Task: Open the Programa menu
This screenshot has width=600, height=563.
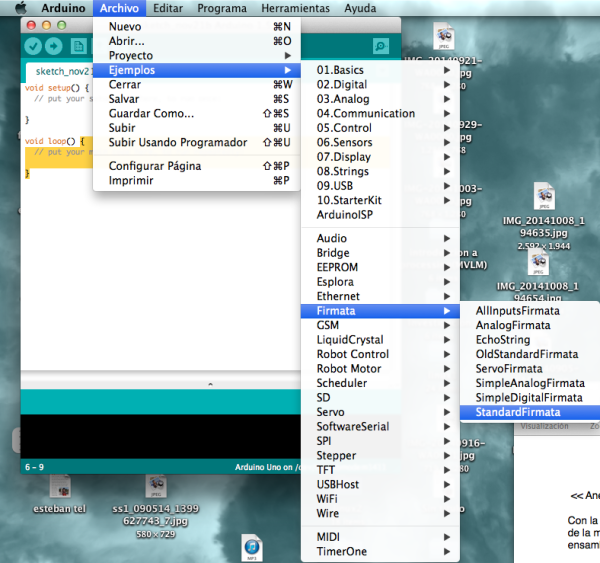Action: coord(222,8)
